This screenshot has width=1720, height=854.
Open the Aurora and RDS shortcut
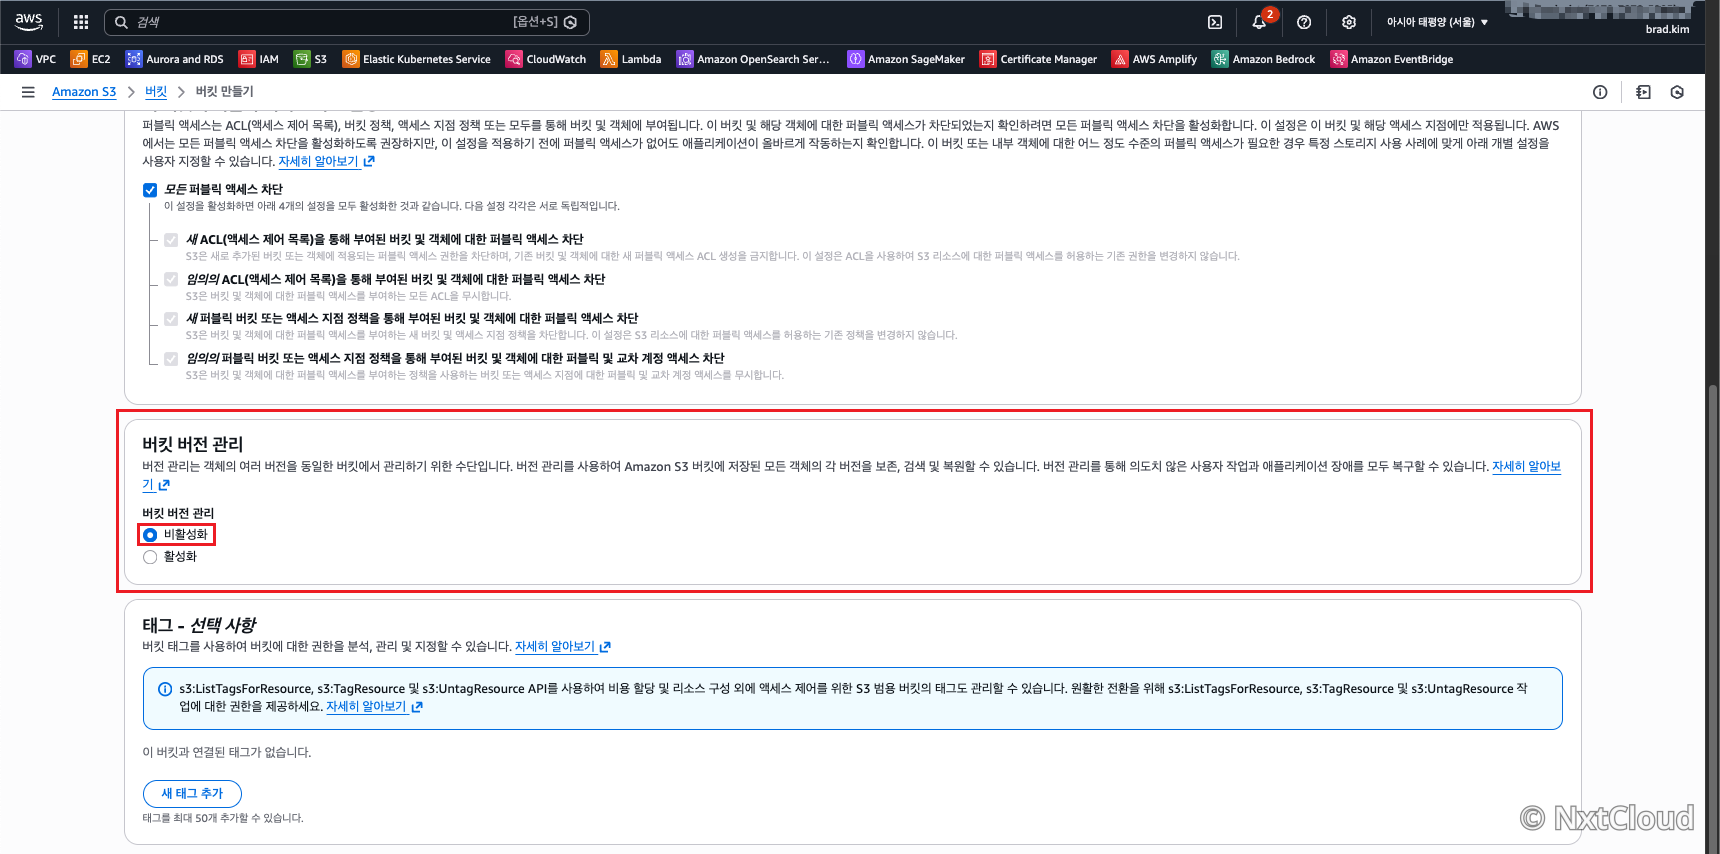[x=175, y=59]
